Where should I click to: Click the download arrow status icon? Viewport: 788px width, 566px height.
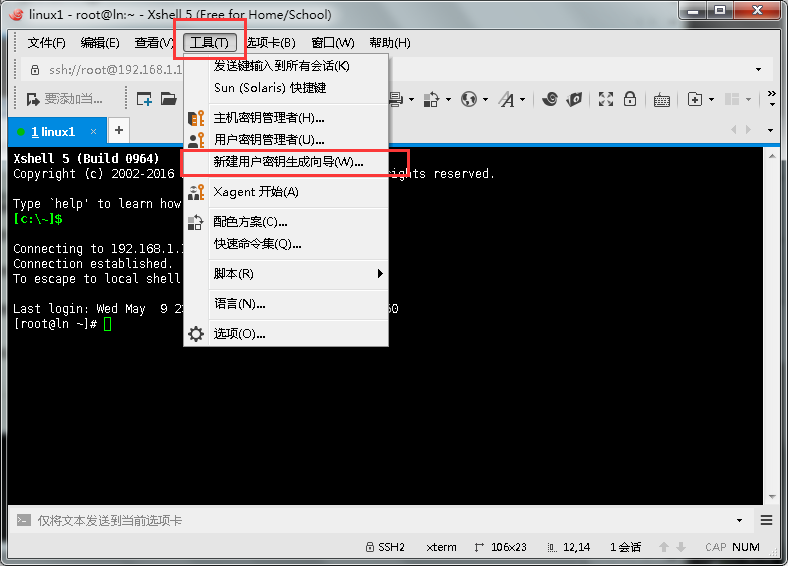point(681,547)
